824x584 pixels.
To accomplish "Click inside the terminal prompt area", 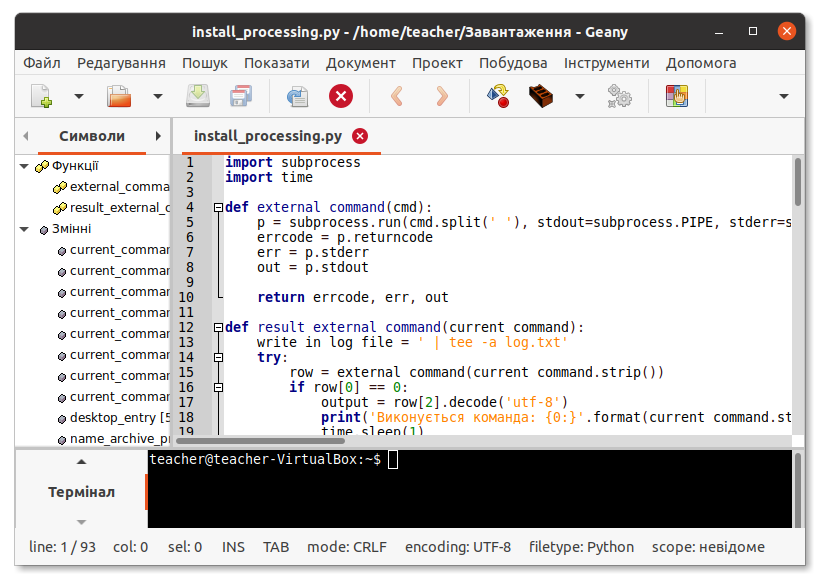I will click(470, 490).
